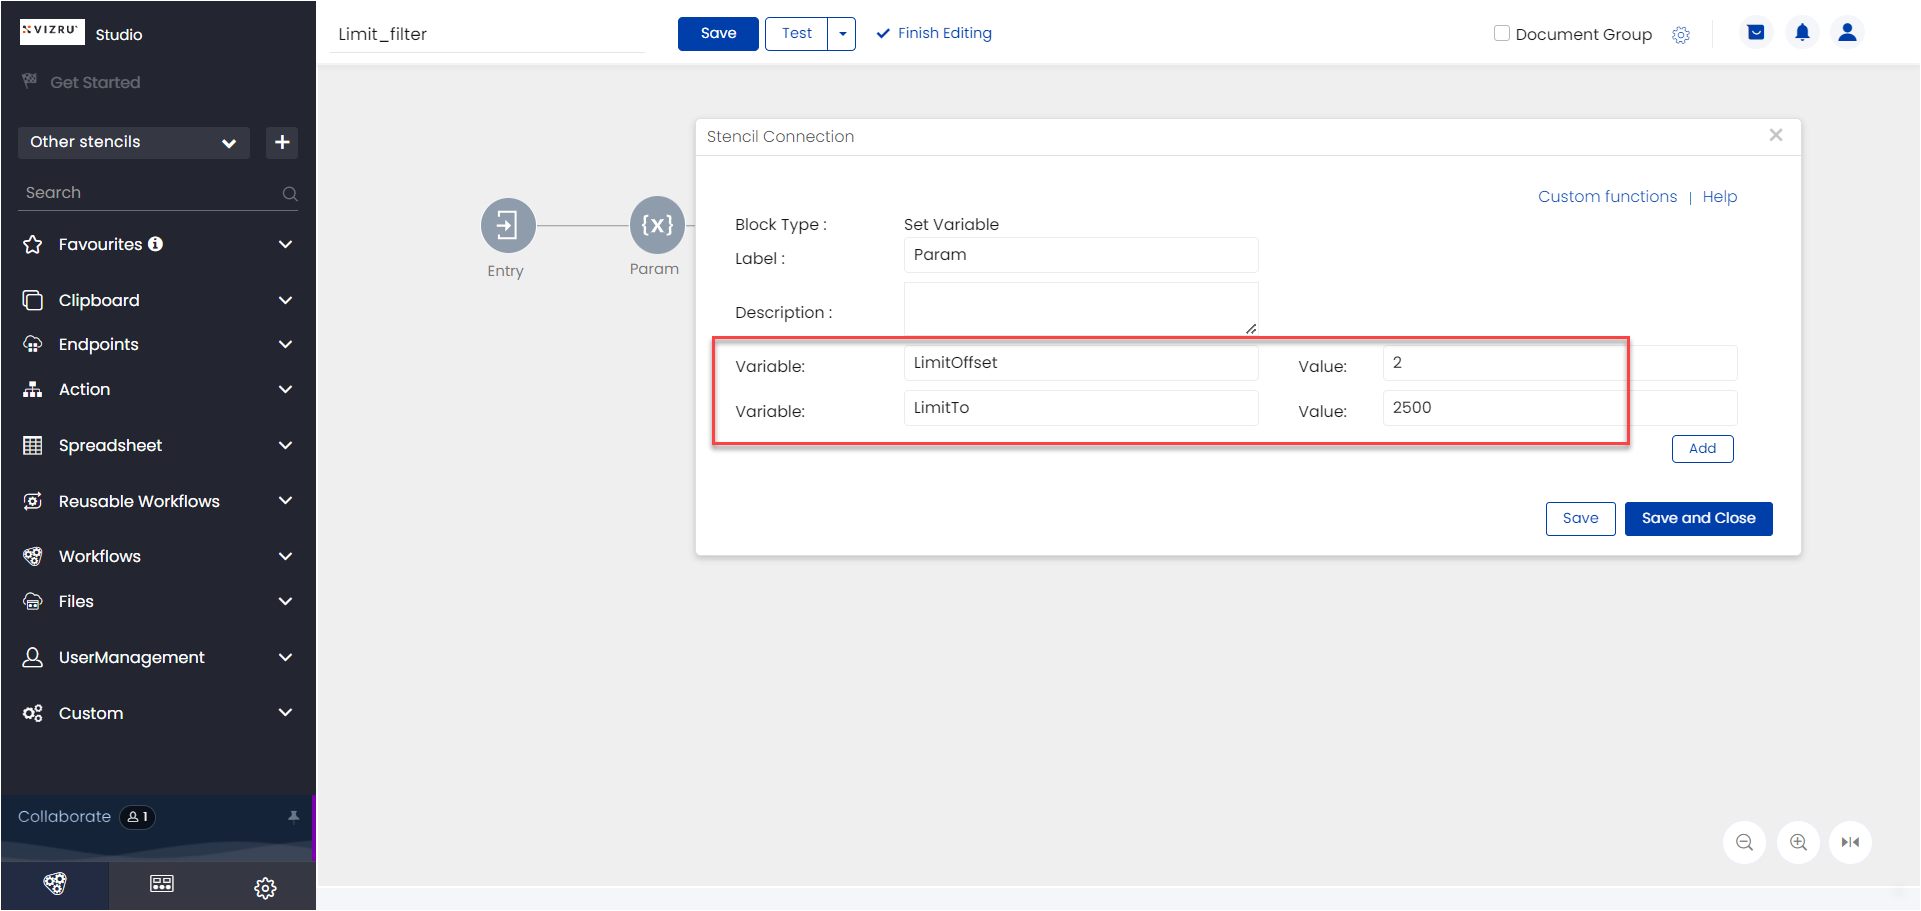Open the Custom functions link
The image size is (1921, 911).
pyautogui.click(x=1606, y=197)
